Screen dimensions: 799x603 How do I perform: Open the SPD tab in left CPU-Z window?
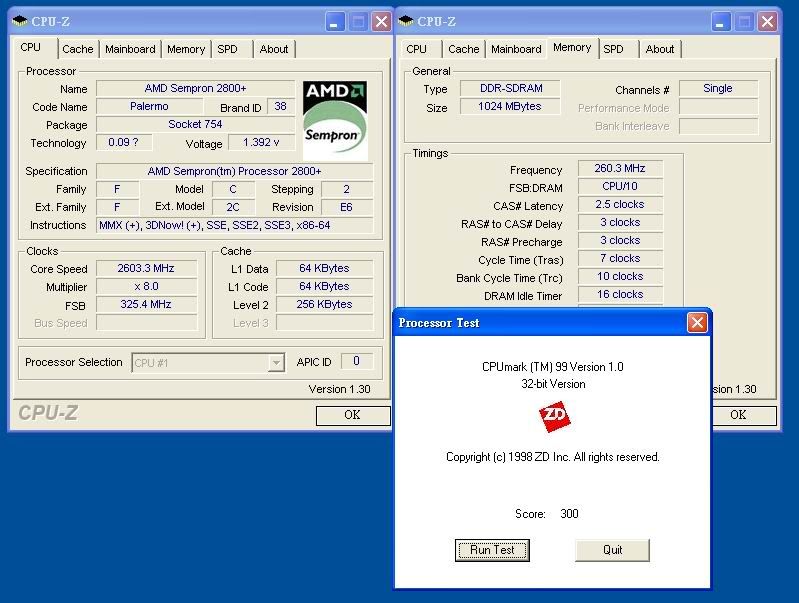click(x=227, y=49)
